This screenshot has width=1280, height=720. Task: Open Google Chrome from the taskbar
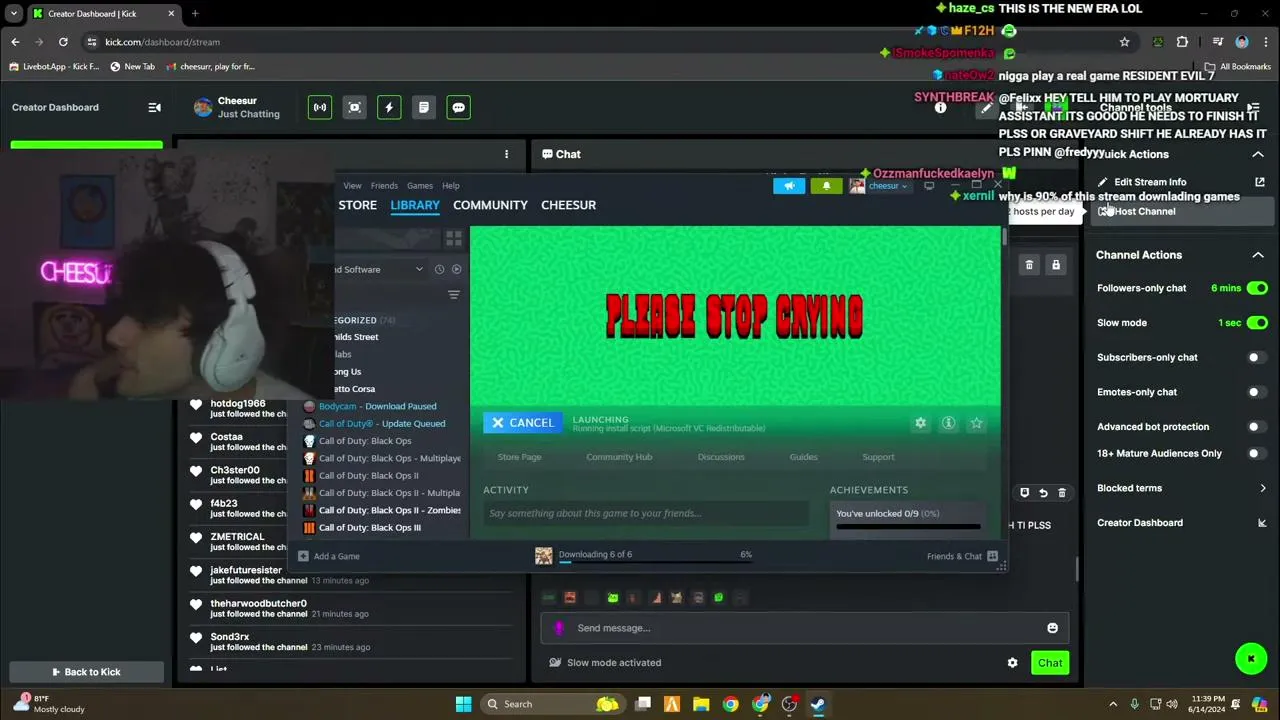click(731, 704)
